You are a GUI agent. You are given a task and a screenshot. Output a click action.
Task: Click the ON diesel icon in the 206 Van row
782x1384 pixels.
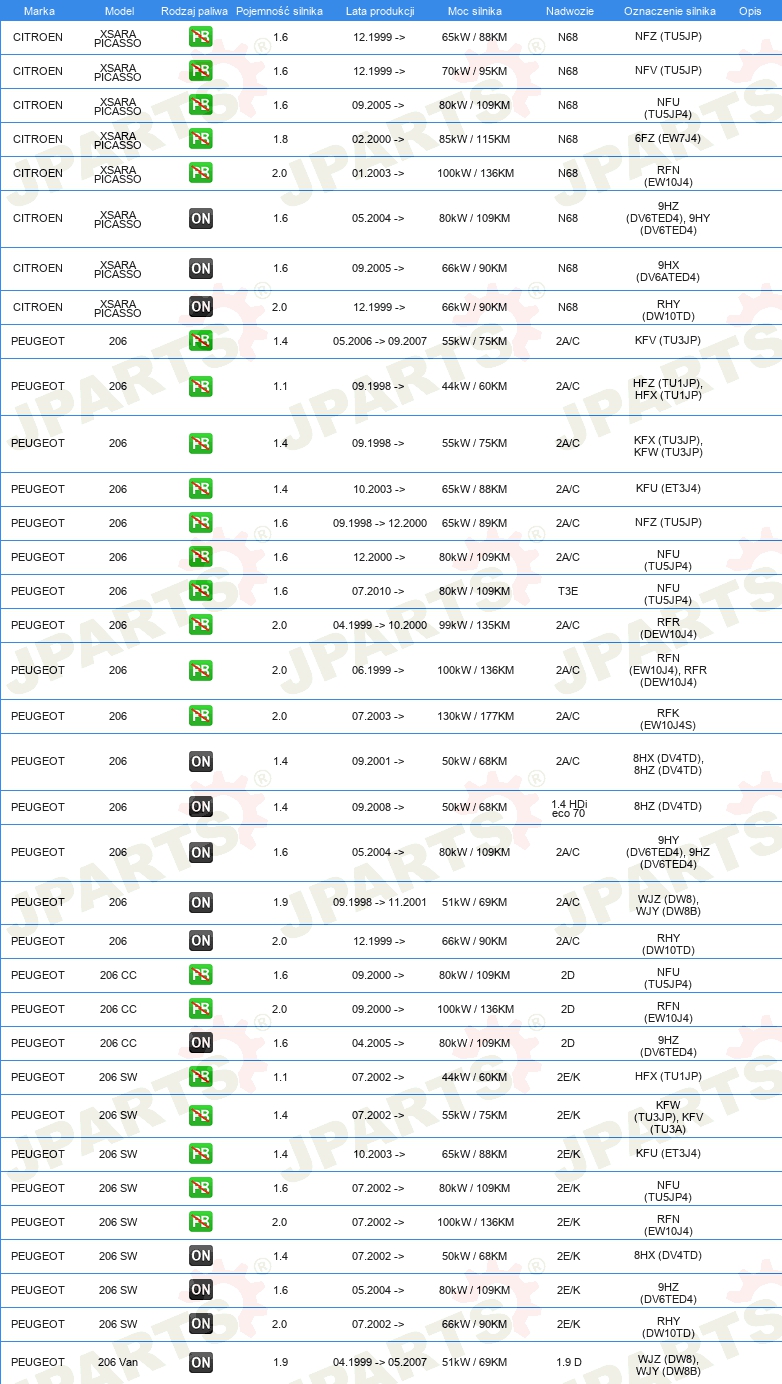tap(201, 1362)
